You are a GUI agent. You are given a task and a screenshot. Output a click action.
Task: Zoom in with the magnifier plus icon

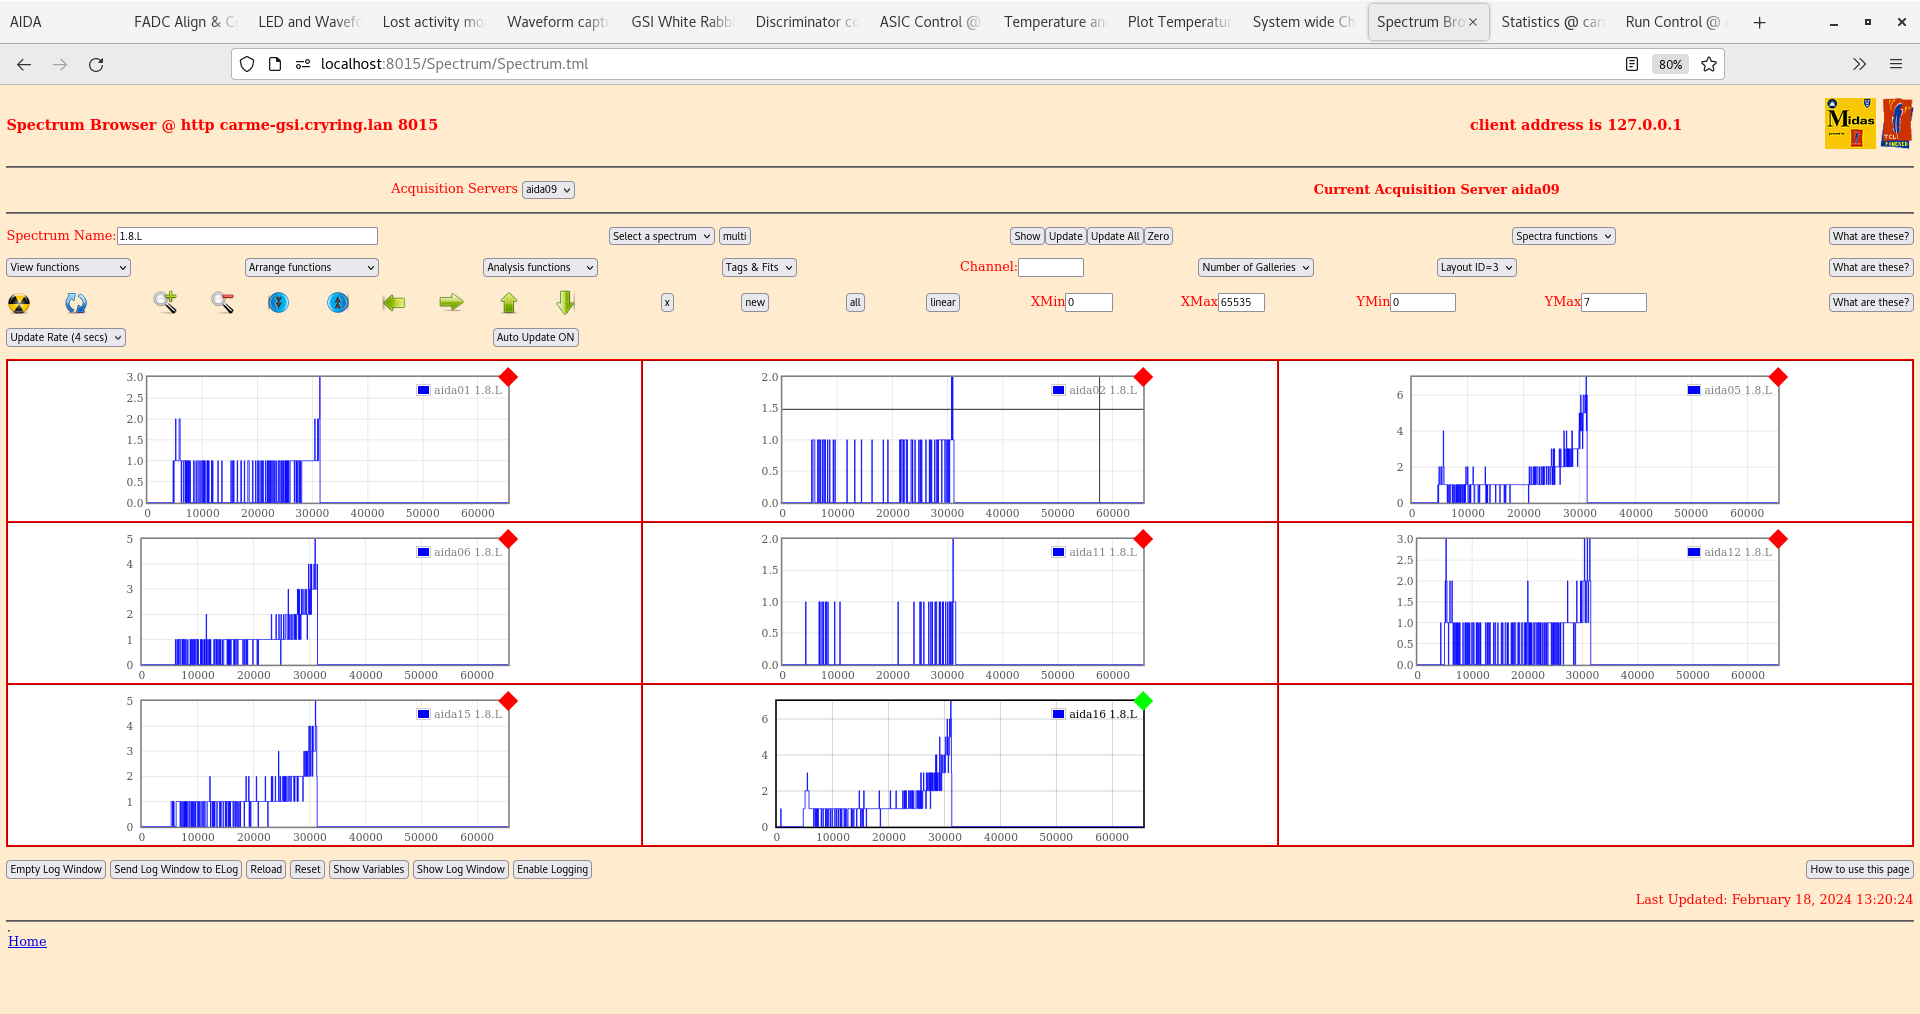(x=165, y=302)
